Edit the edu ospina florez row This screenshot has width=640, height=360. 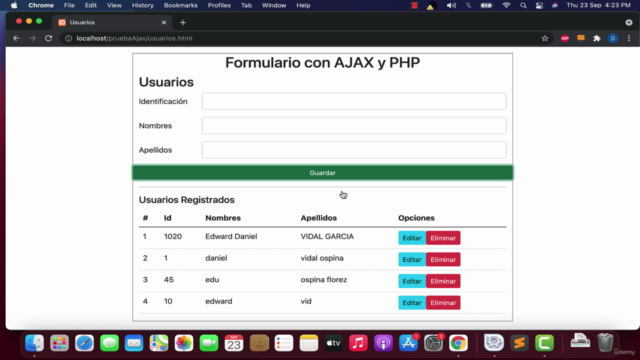point(412,281)
